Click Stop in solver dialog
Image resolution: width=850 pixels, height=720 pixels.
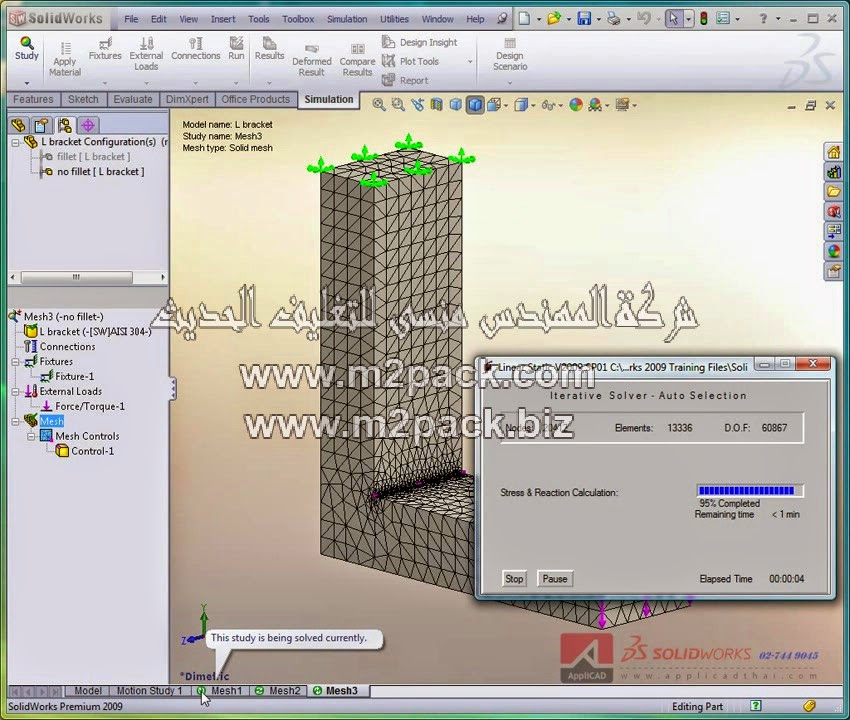click(x=514, y=578)
